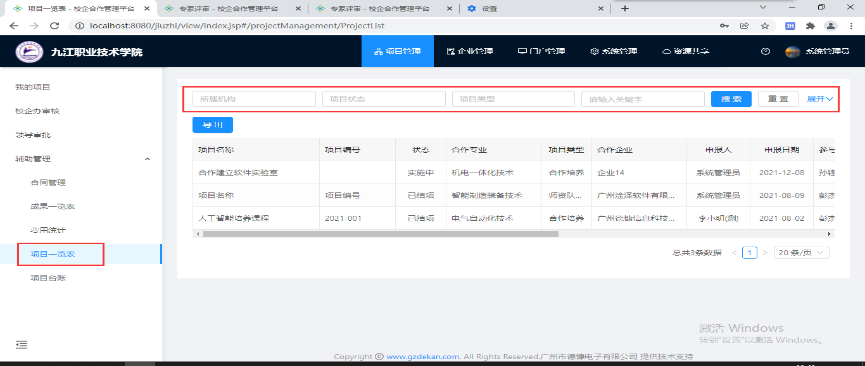865x366 pixels.
Task: Bookmark this page with the star icon
Action: [x=765, y=25]
